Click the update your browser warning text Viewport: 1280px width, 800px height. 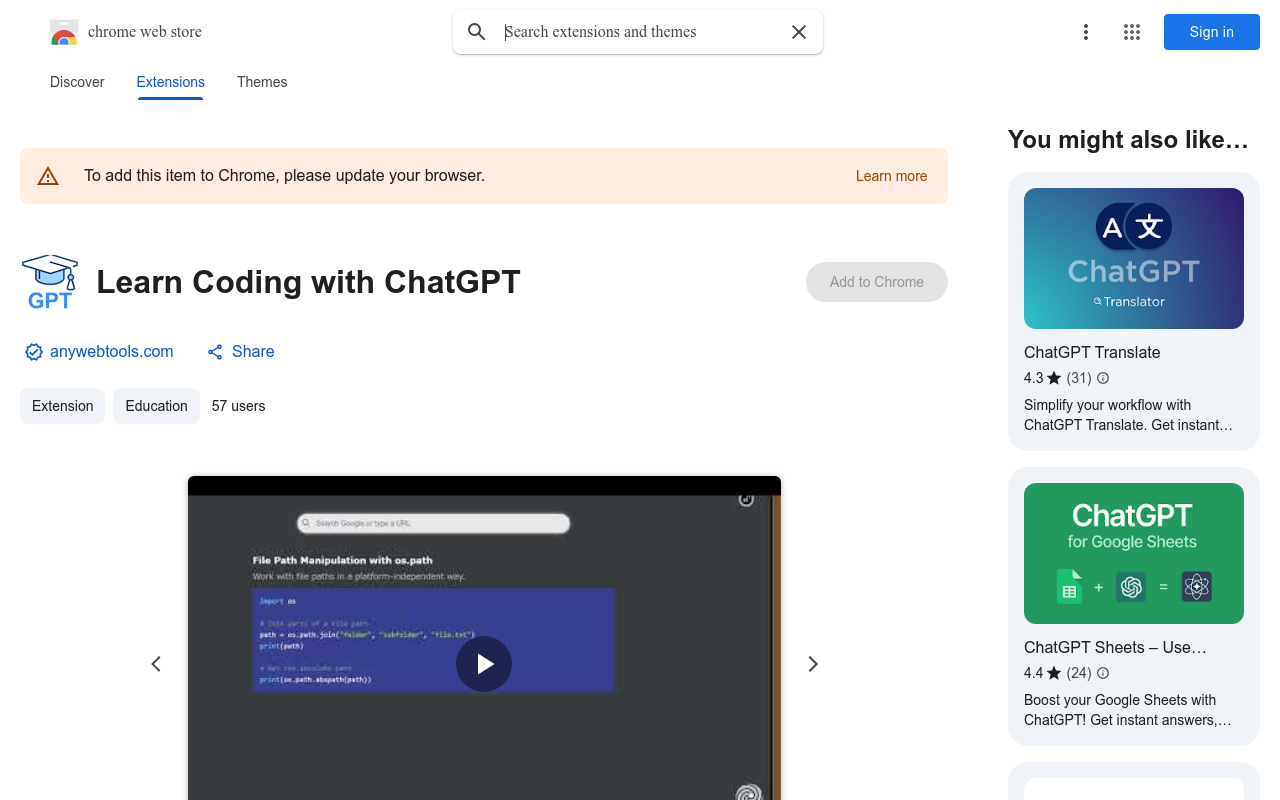284,176
